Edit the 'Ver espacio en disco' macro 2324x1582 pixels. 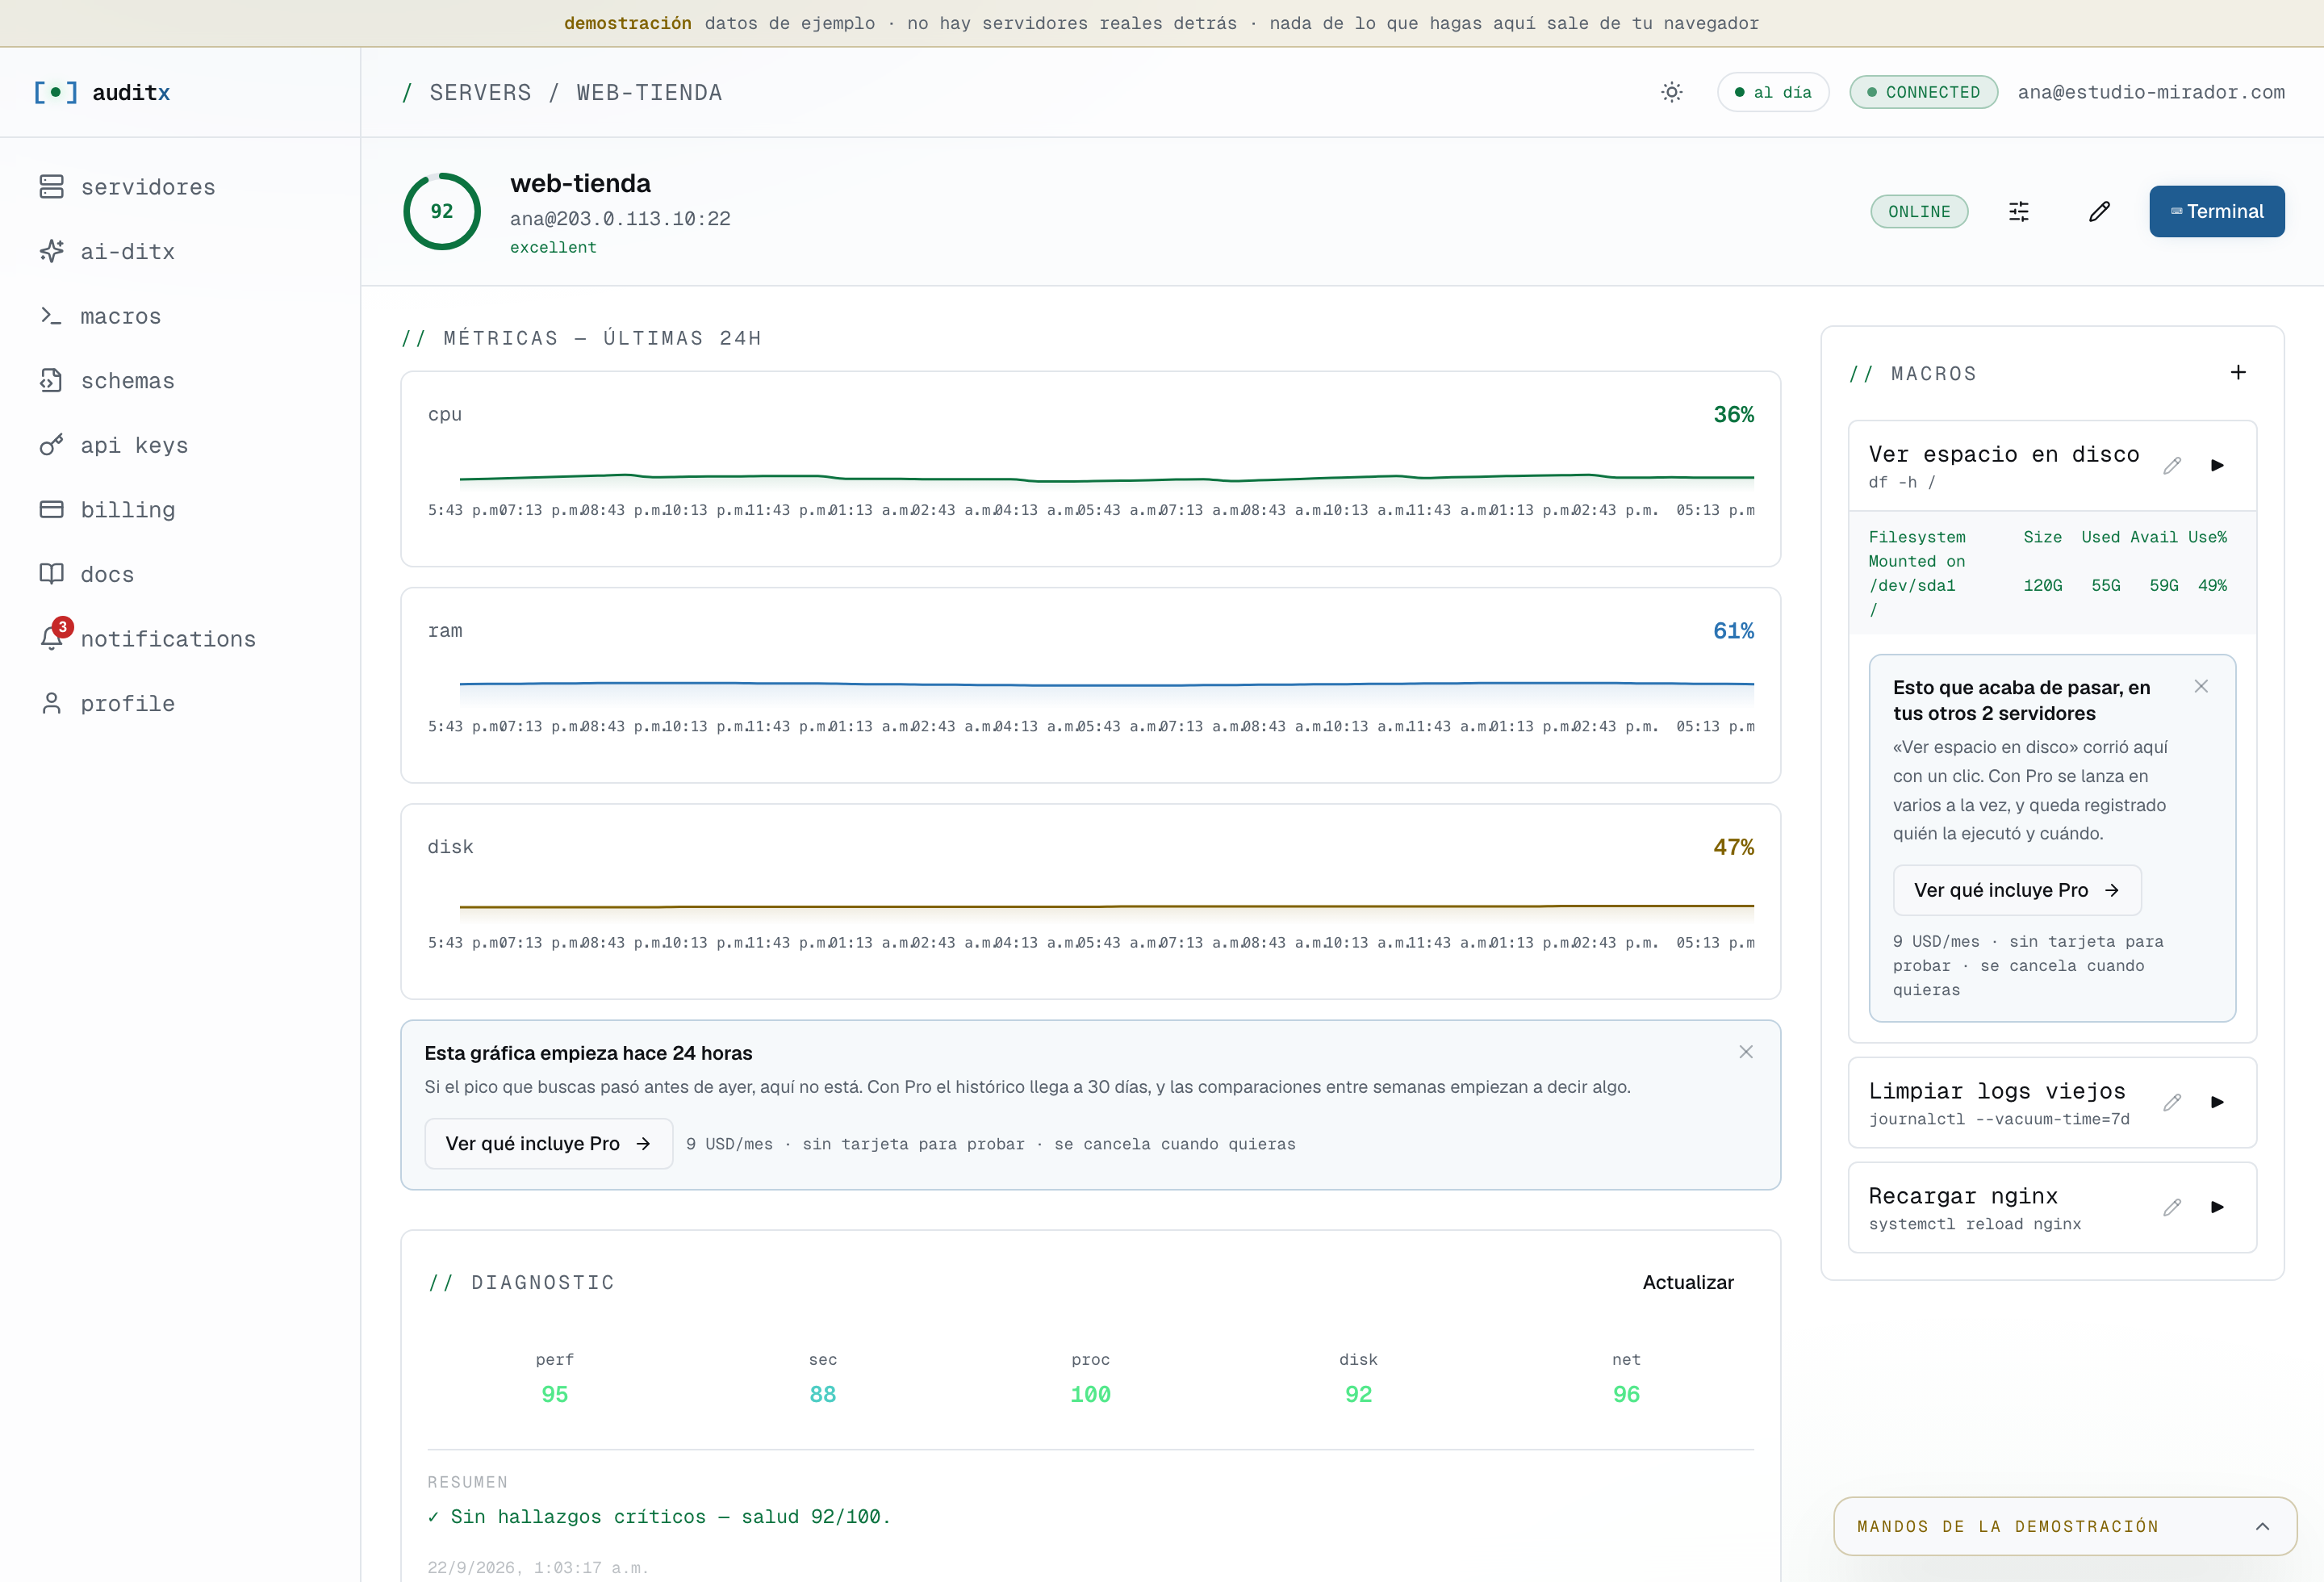pyautogui.click(x=2172, y=466)
